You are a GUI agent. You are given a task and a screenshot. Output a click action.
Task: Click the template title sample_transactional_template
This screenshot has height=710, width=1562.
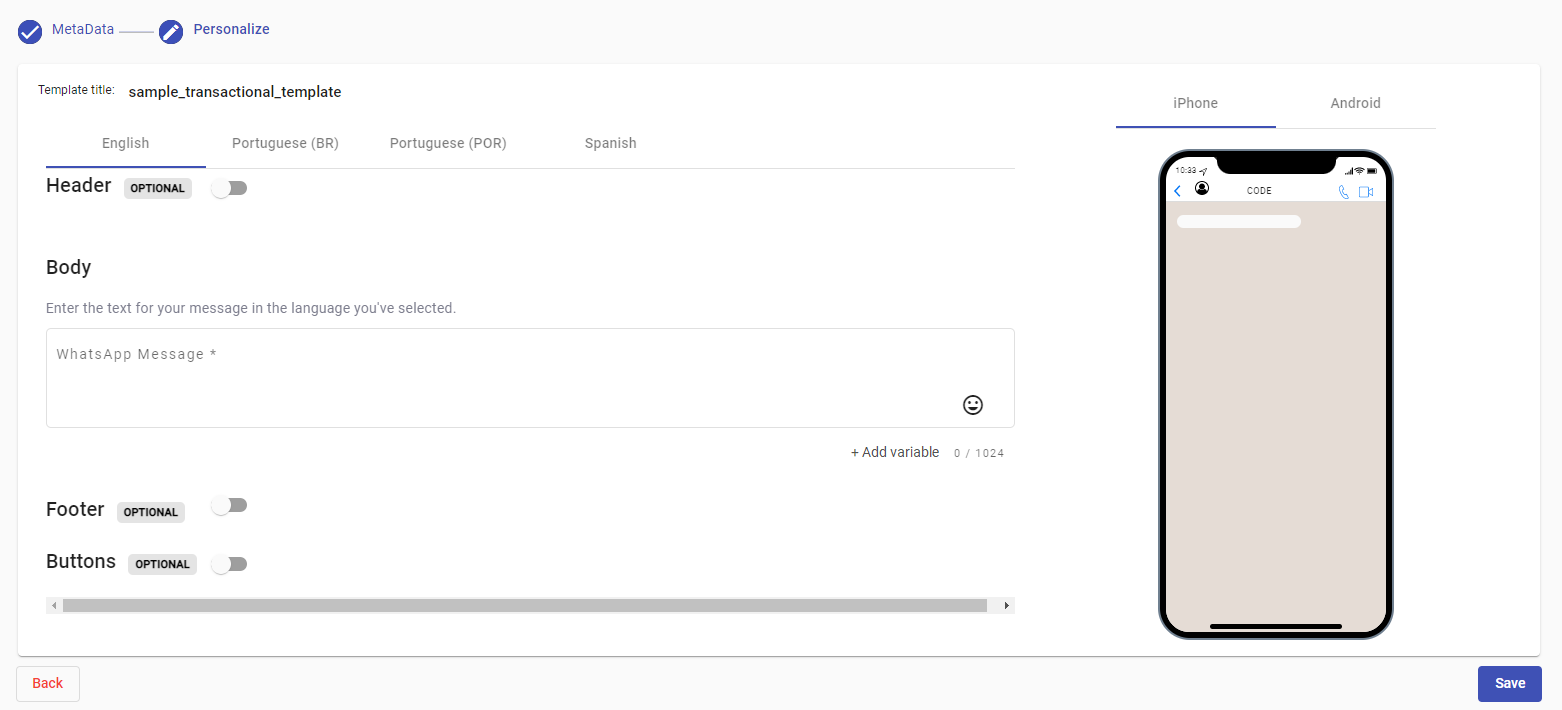(235, 92)
